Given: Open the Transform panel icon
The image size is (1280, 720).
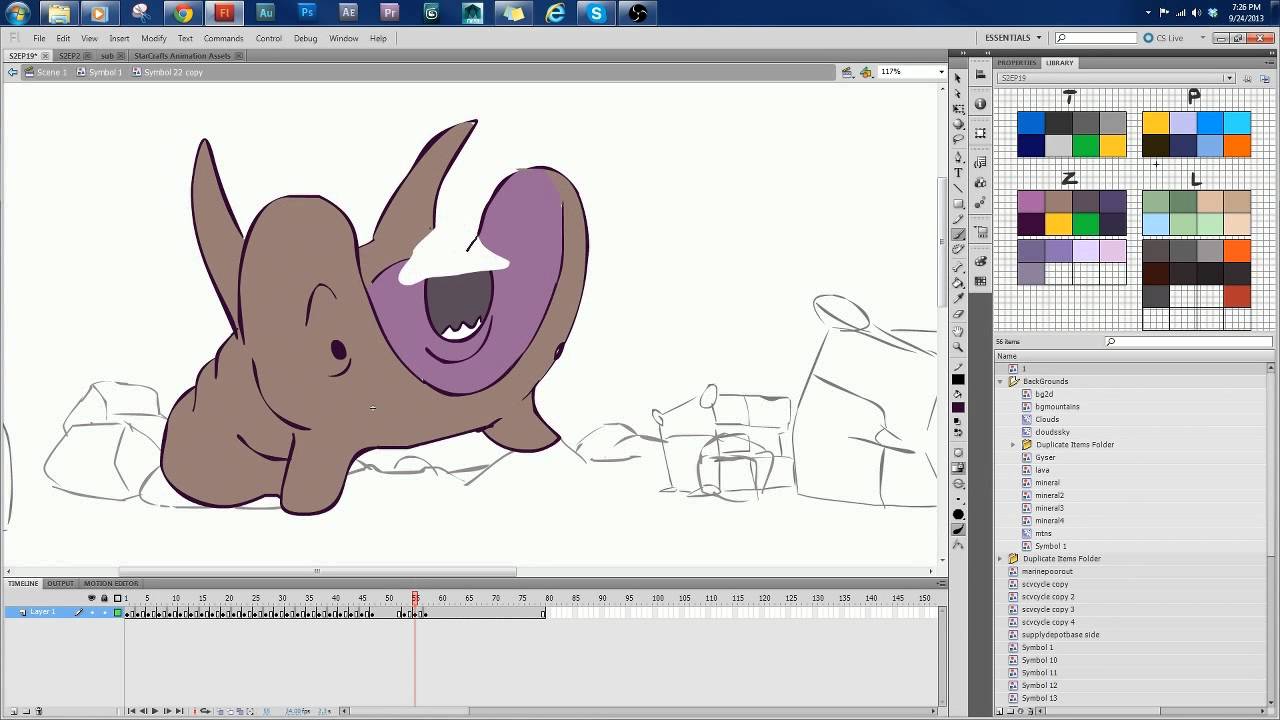Looking at the screenshot, I should click(x=980, y=133).
